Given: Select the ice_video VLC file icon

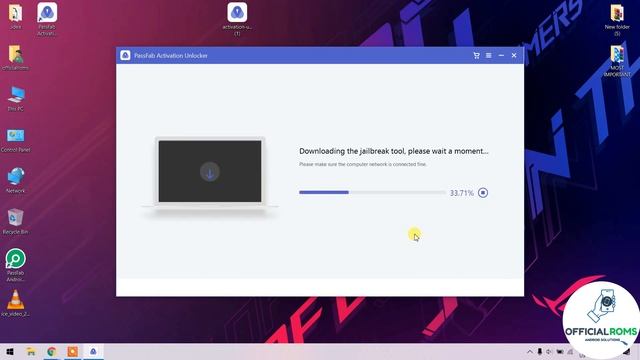Looking at the screenshot, I should click(x=16, y=303).
